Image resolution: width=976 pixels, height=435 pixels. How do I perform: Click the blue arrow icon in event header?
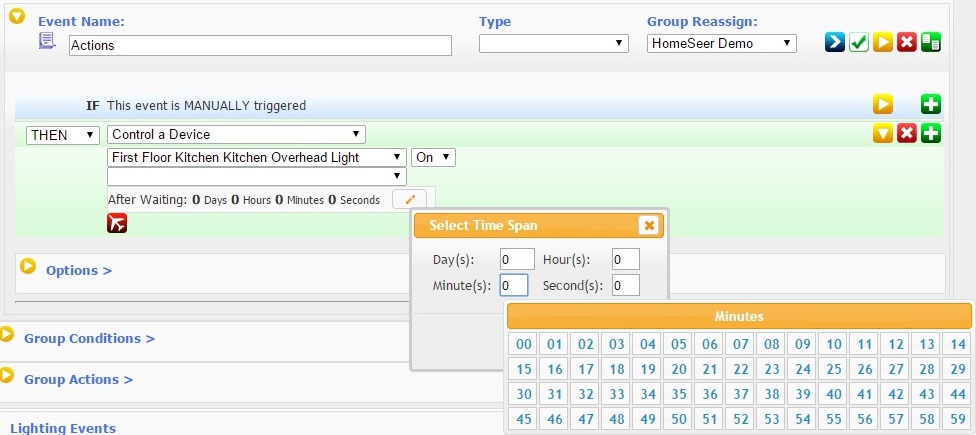pos(835,42)
